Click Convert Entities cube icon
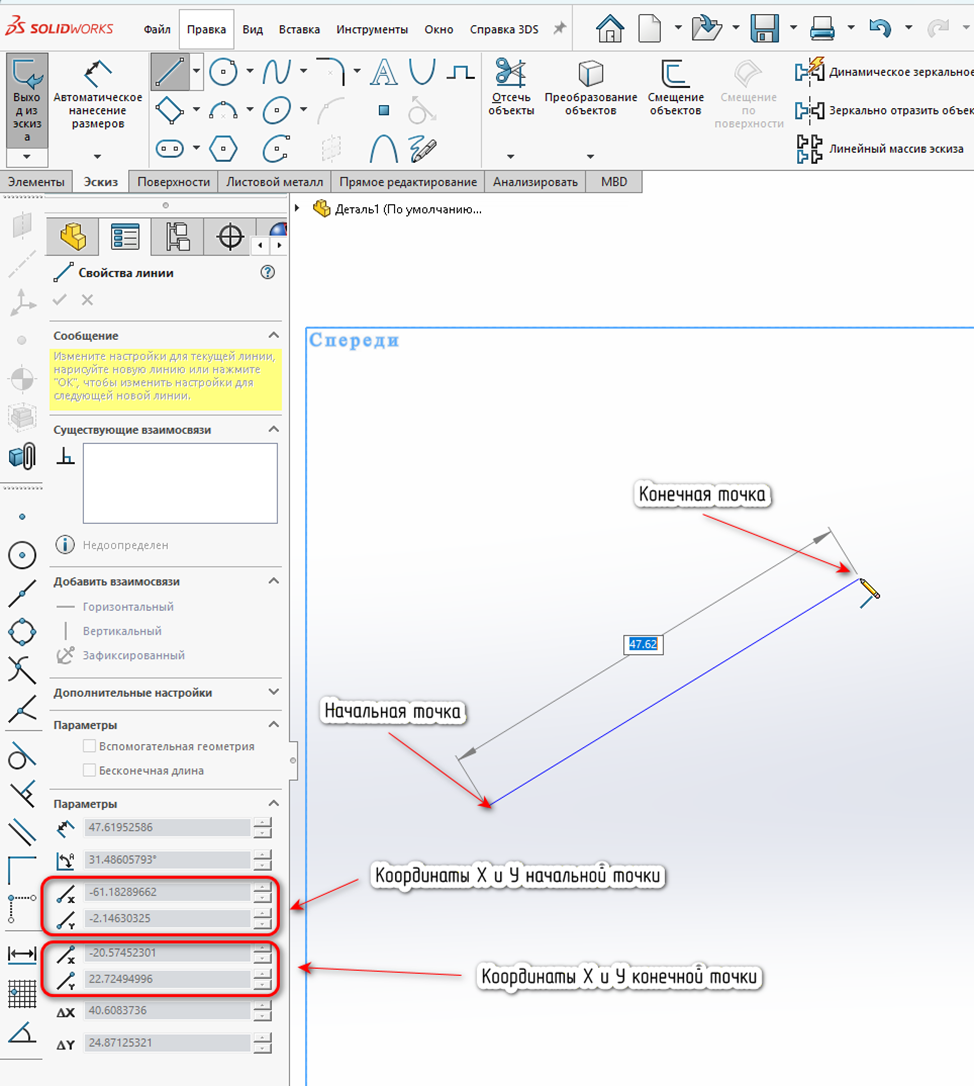Viewport: 974px width, 1086px height. click(x=591, y=73)
